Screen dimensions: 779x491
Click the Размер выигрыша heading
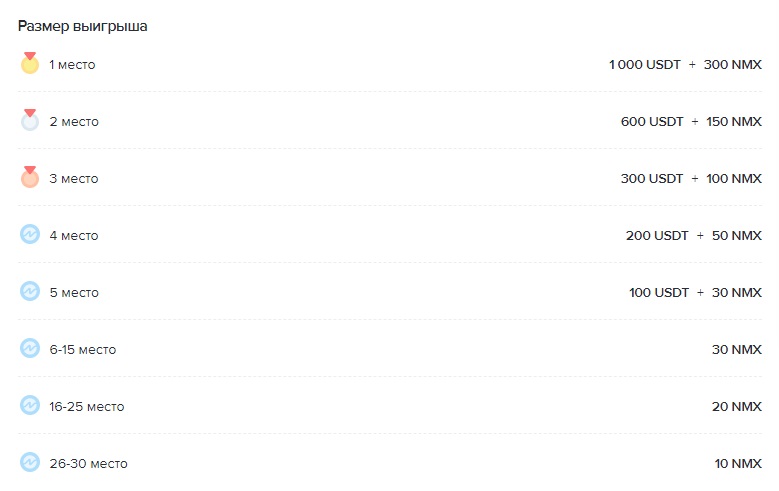click(83, 26)
